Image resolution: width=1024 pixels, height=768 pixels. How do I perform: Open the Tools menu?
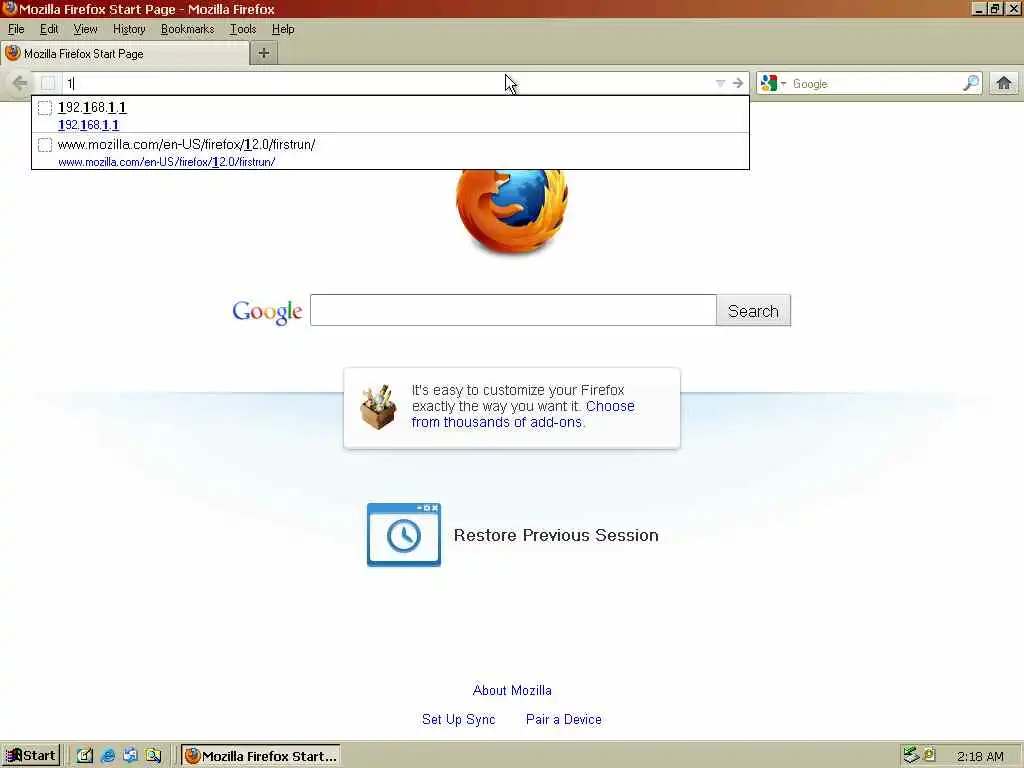click(x=243, y=29)
